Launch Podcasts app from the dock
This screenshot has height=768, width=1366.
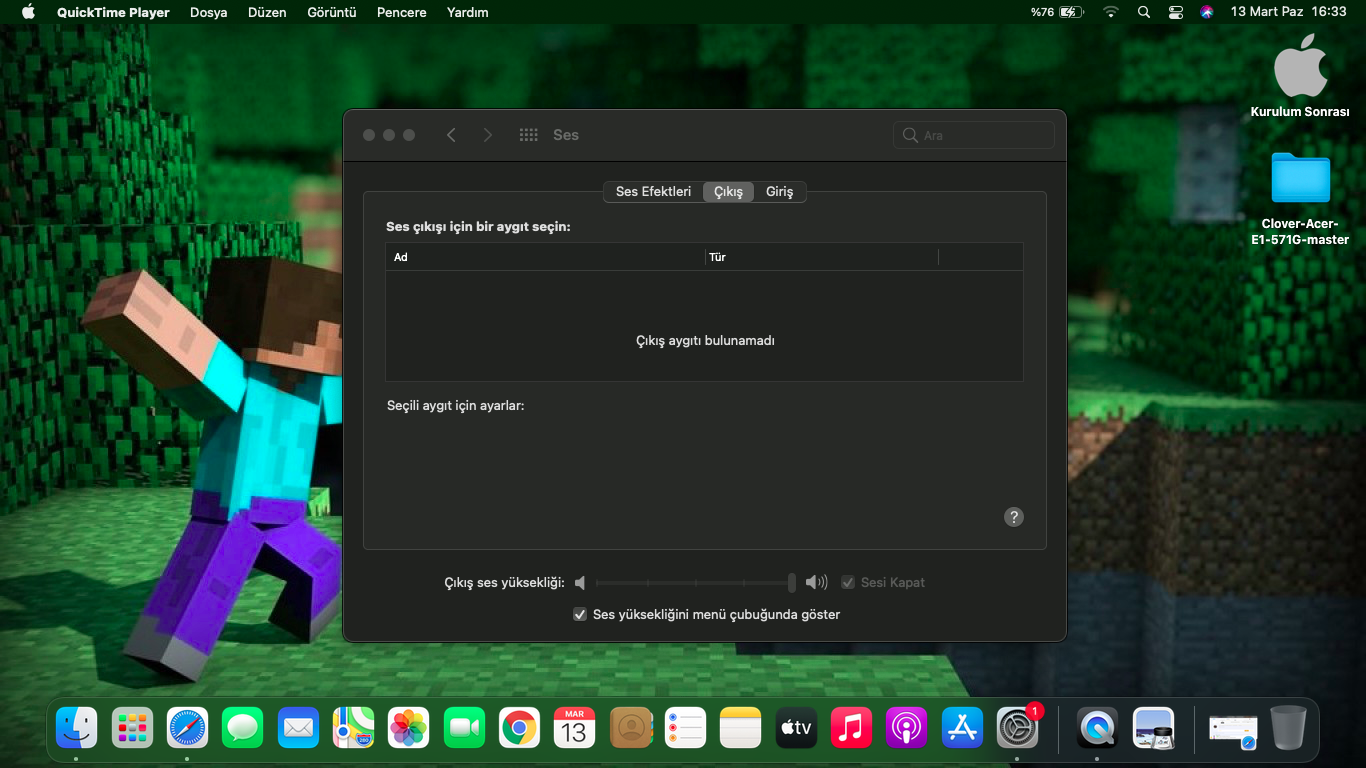(906, 728)
